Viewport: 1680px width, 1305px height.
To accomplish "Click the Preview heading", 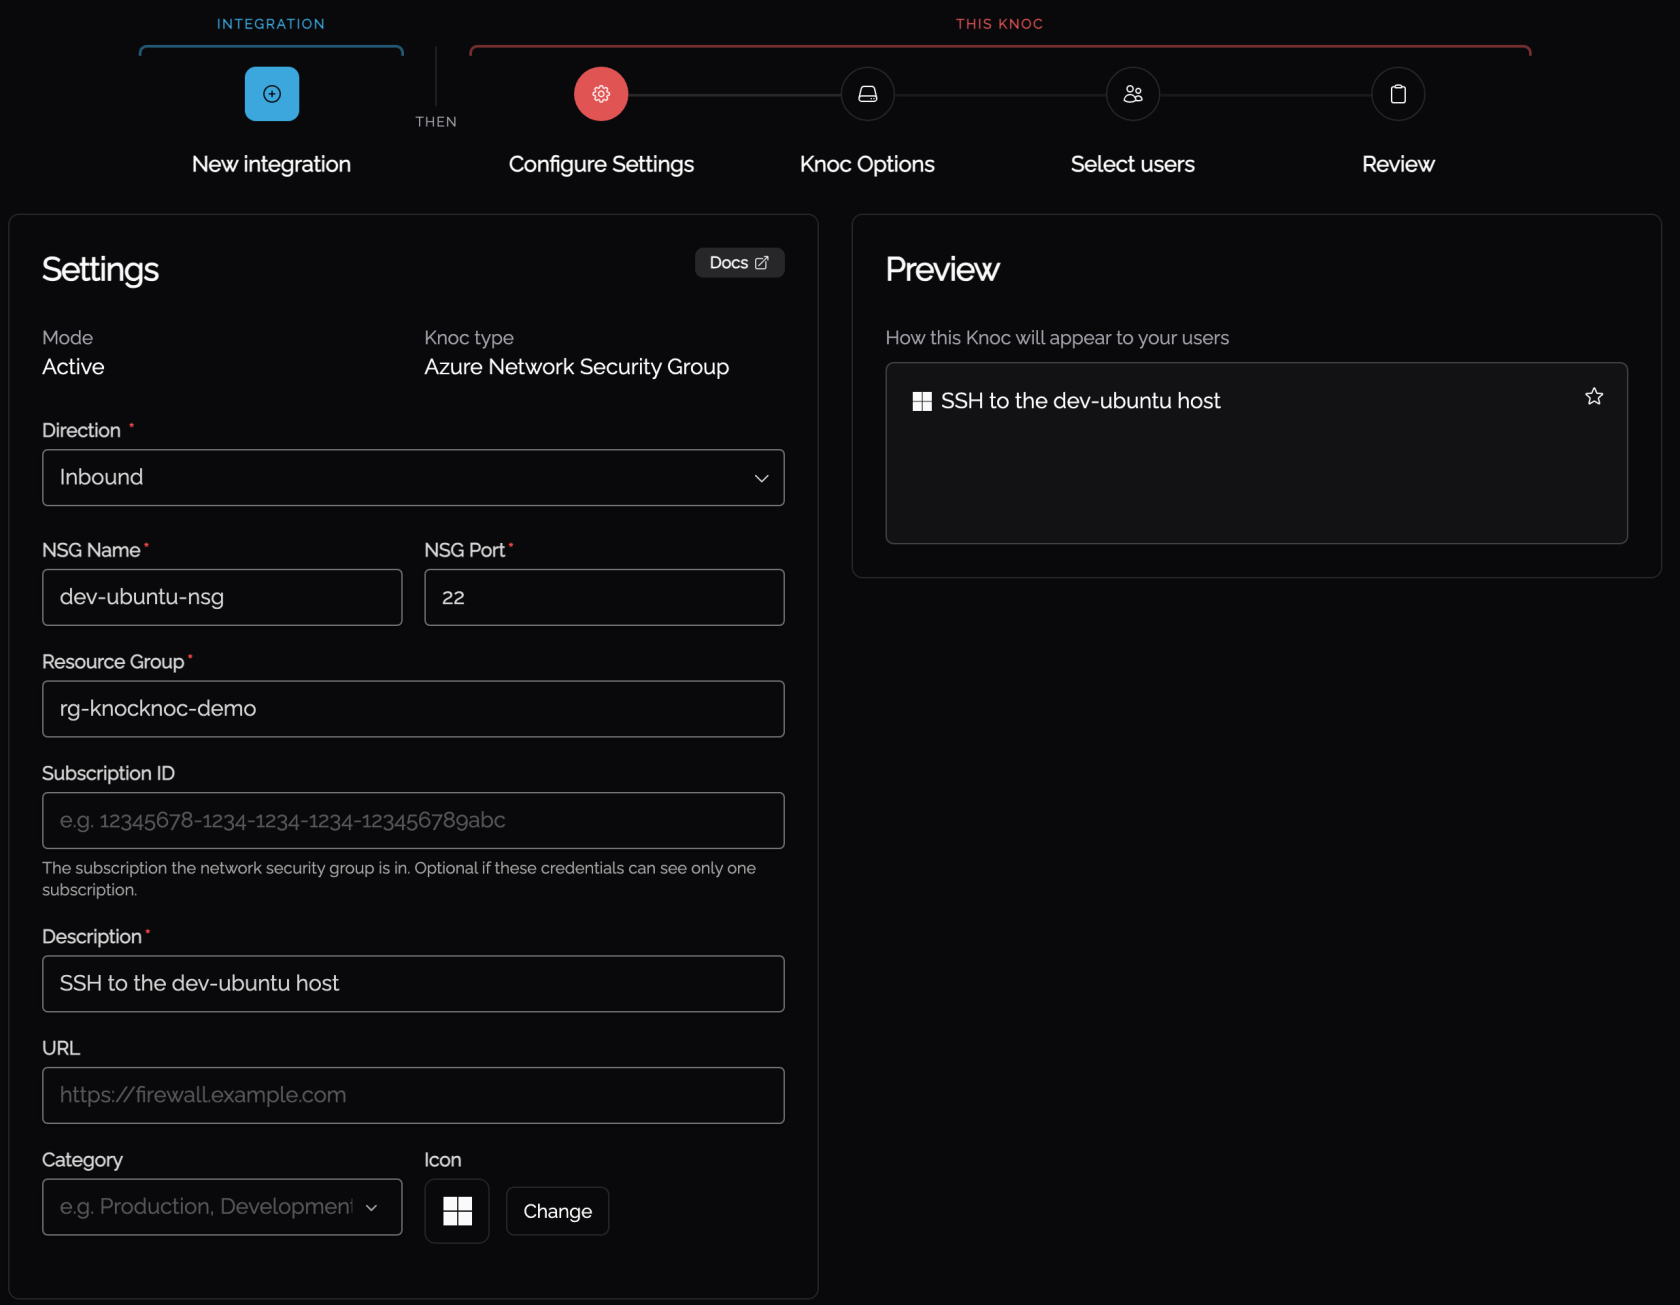I will point(942,269).
